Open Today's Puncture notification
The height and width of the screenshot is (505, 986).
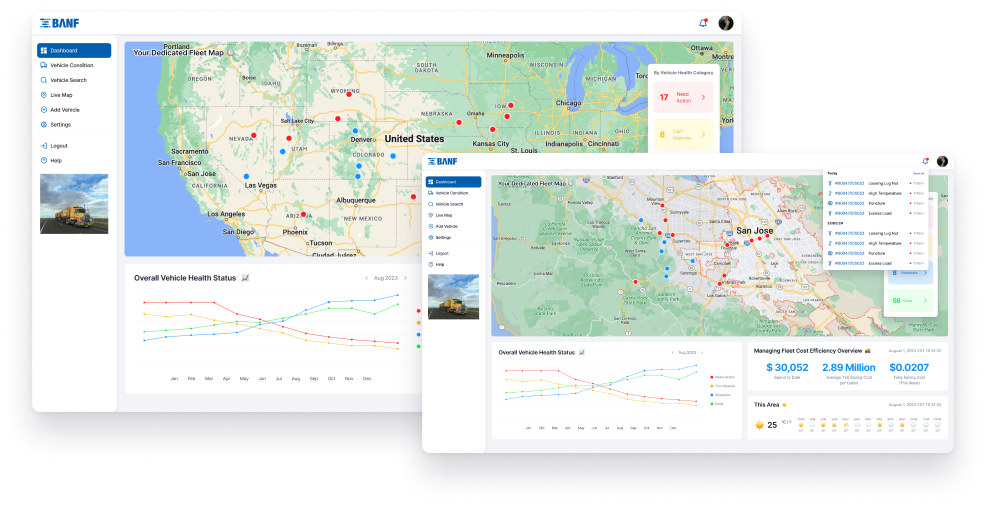876,204
